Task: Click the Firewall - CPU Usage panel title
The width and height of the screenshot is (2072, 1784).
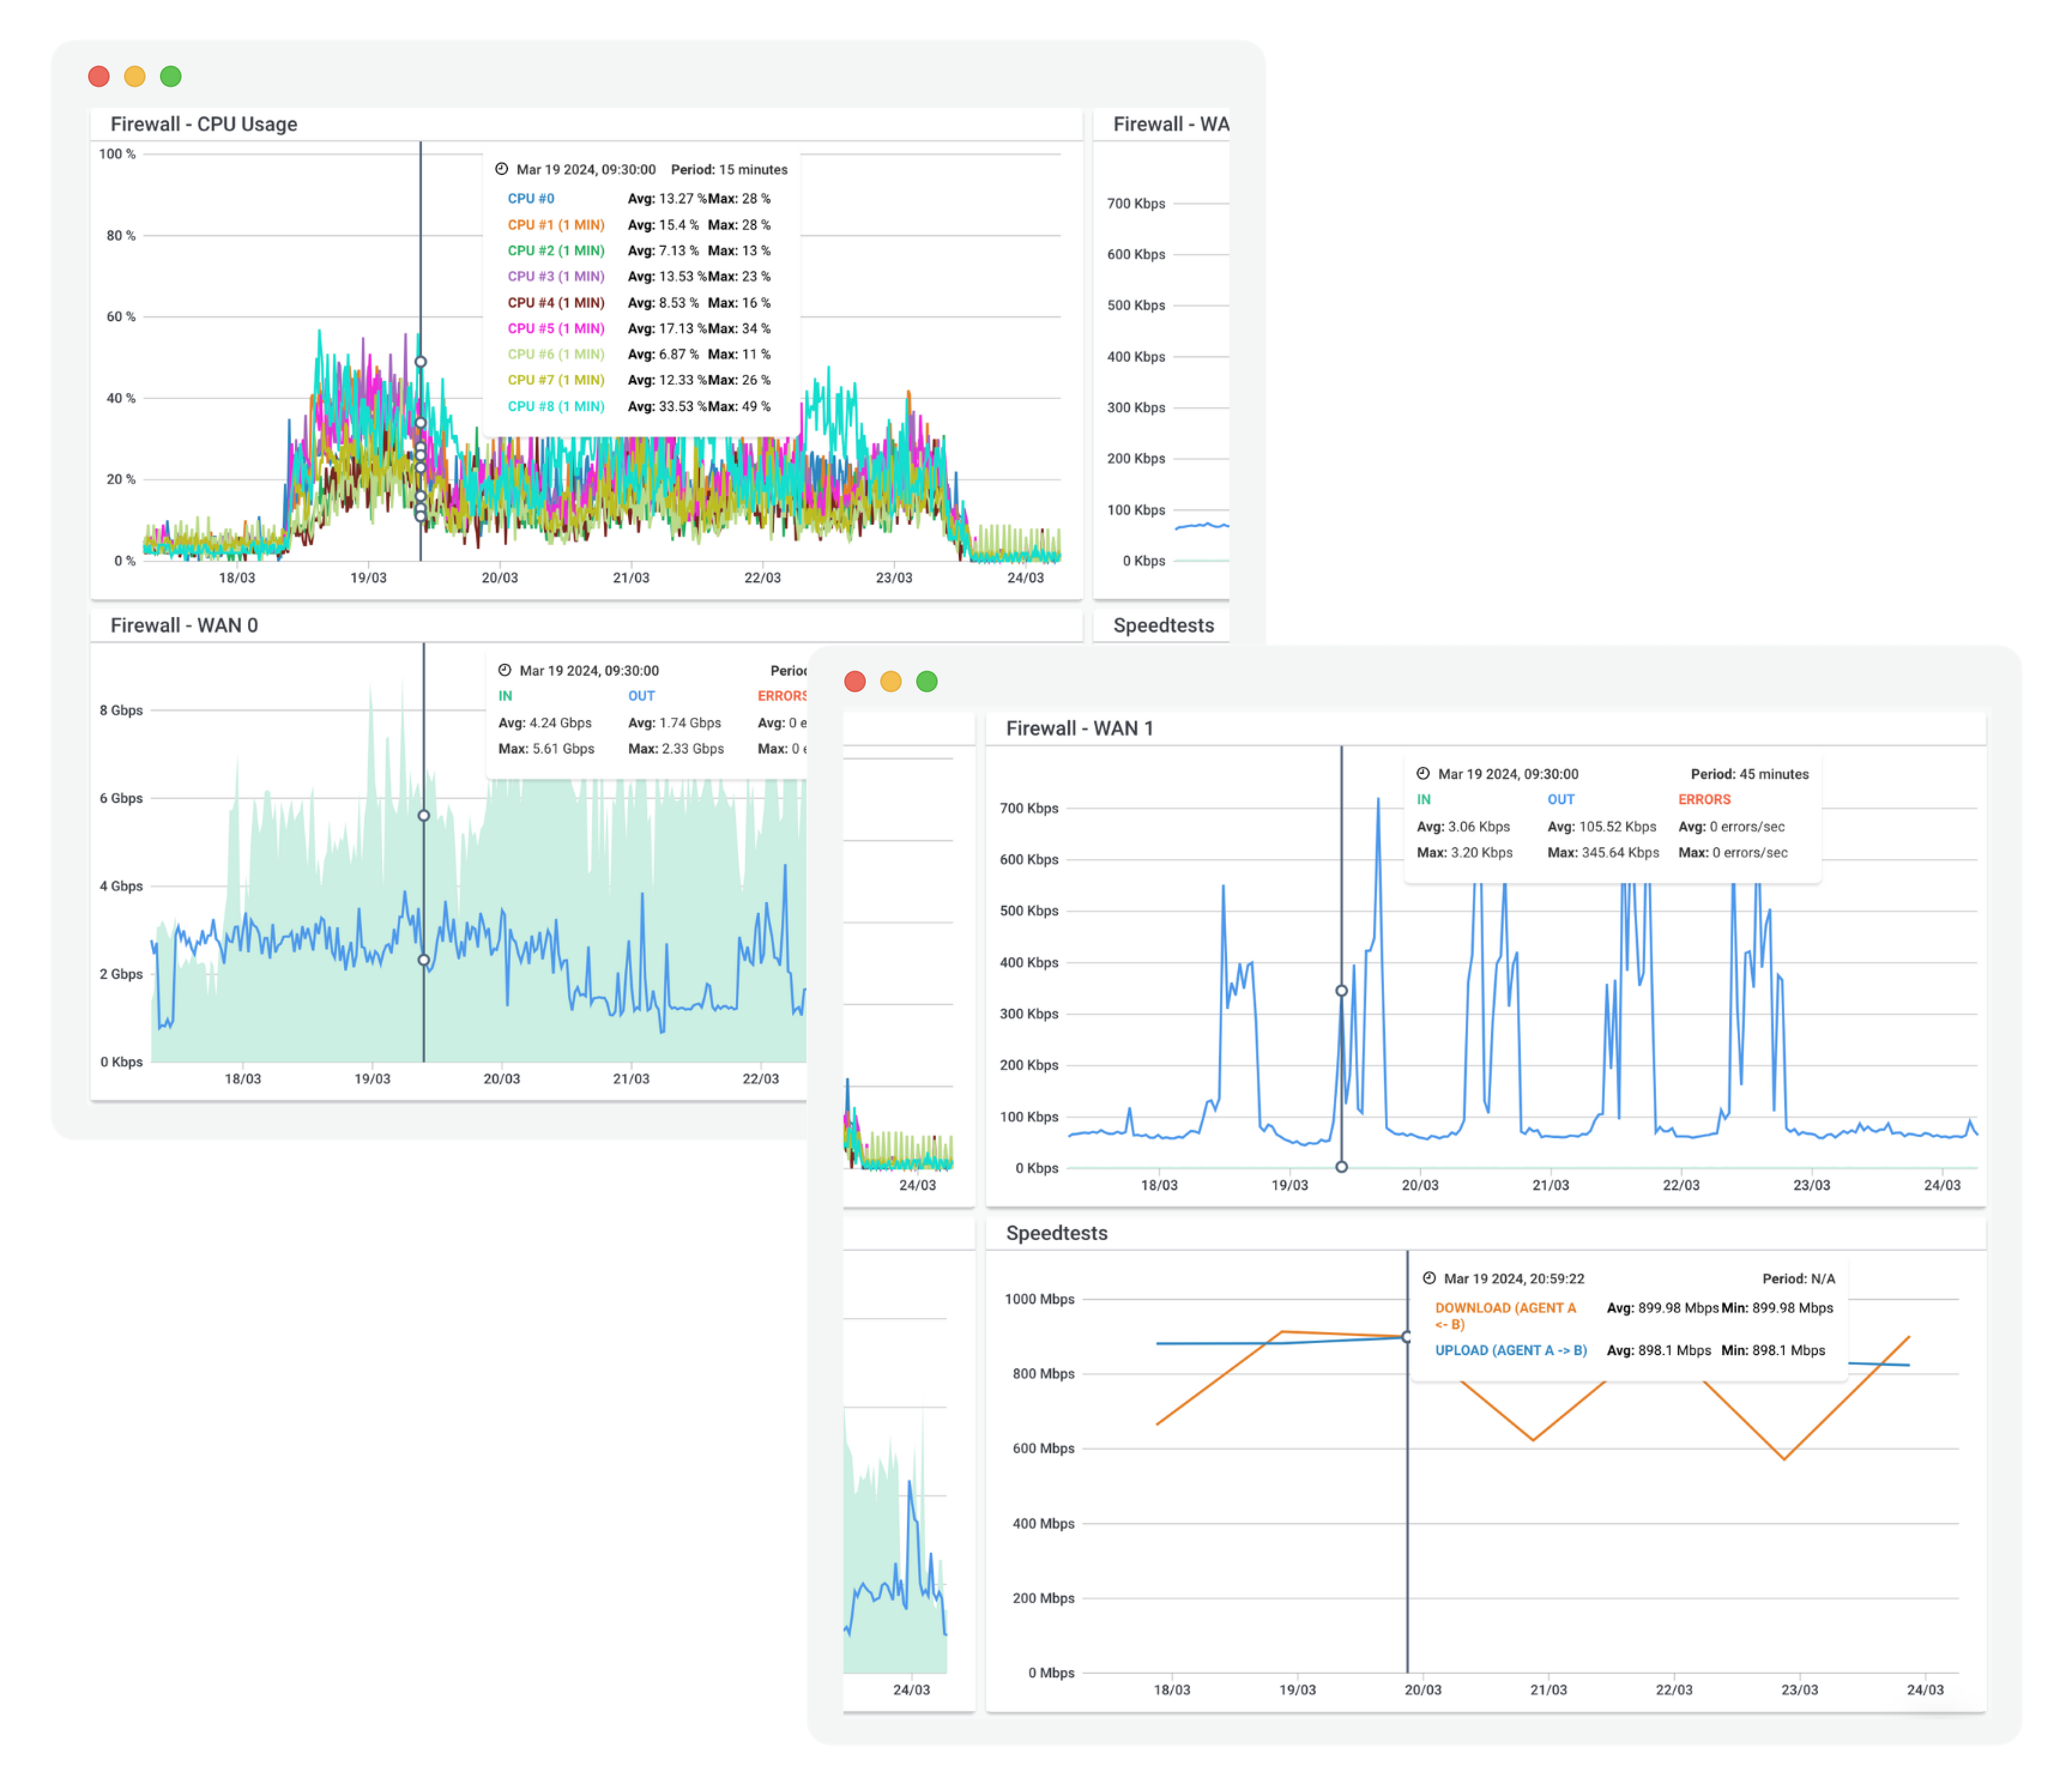Action: (204, 124)
